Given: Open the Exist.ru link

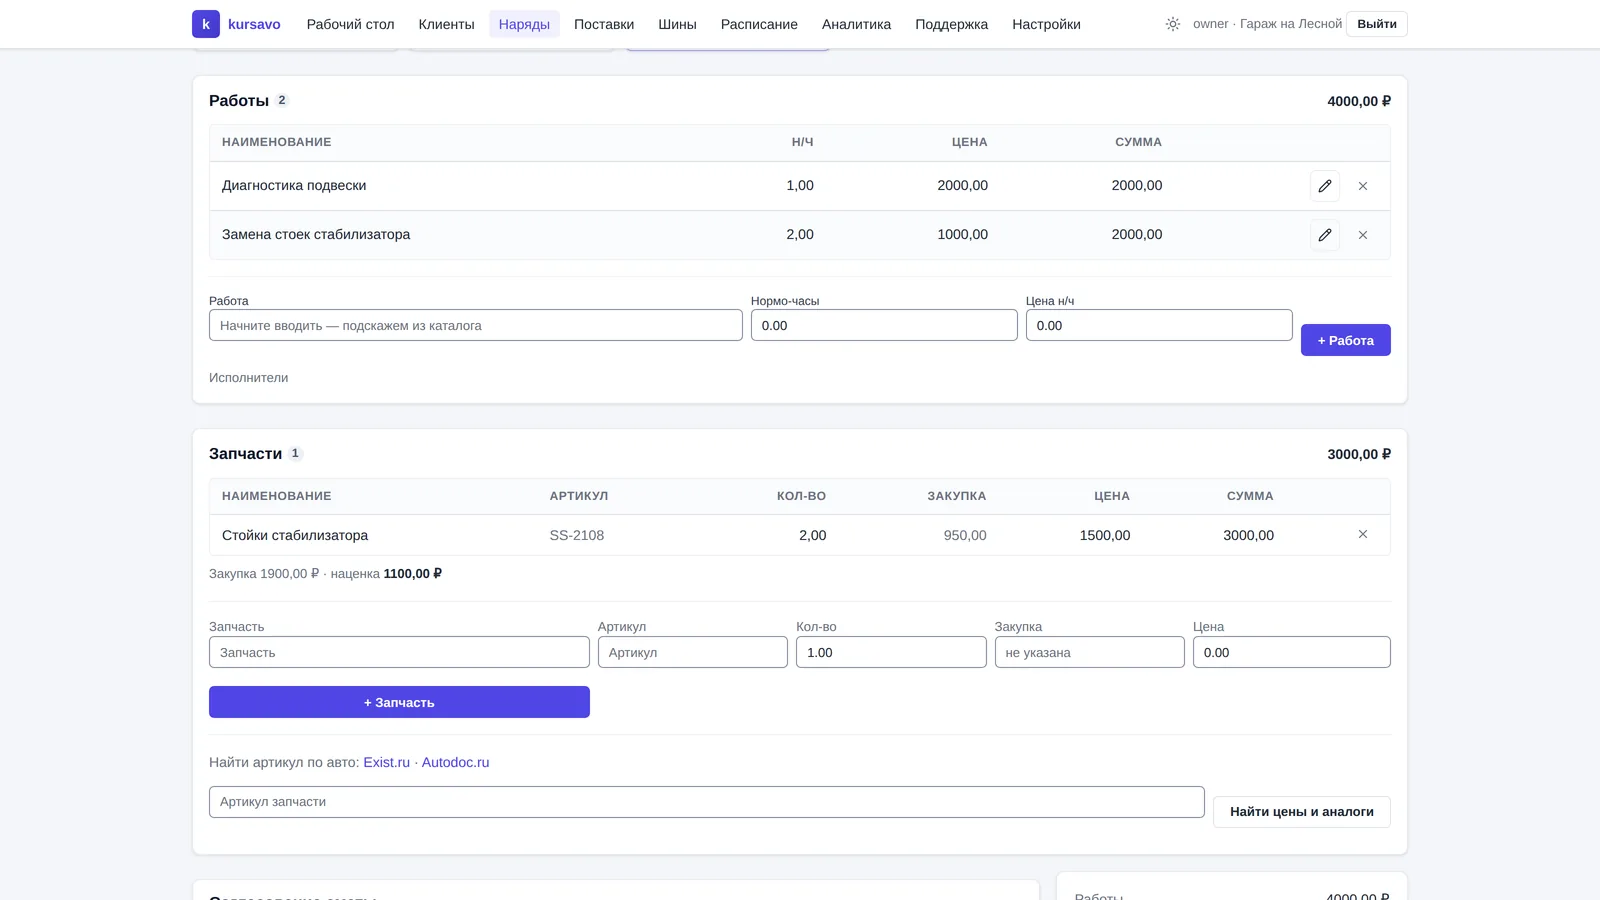Looking at the screenshot, I should tap(386, 762).
